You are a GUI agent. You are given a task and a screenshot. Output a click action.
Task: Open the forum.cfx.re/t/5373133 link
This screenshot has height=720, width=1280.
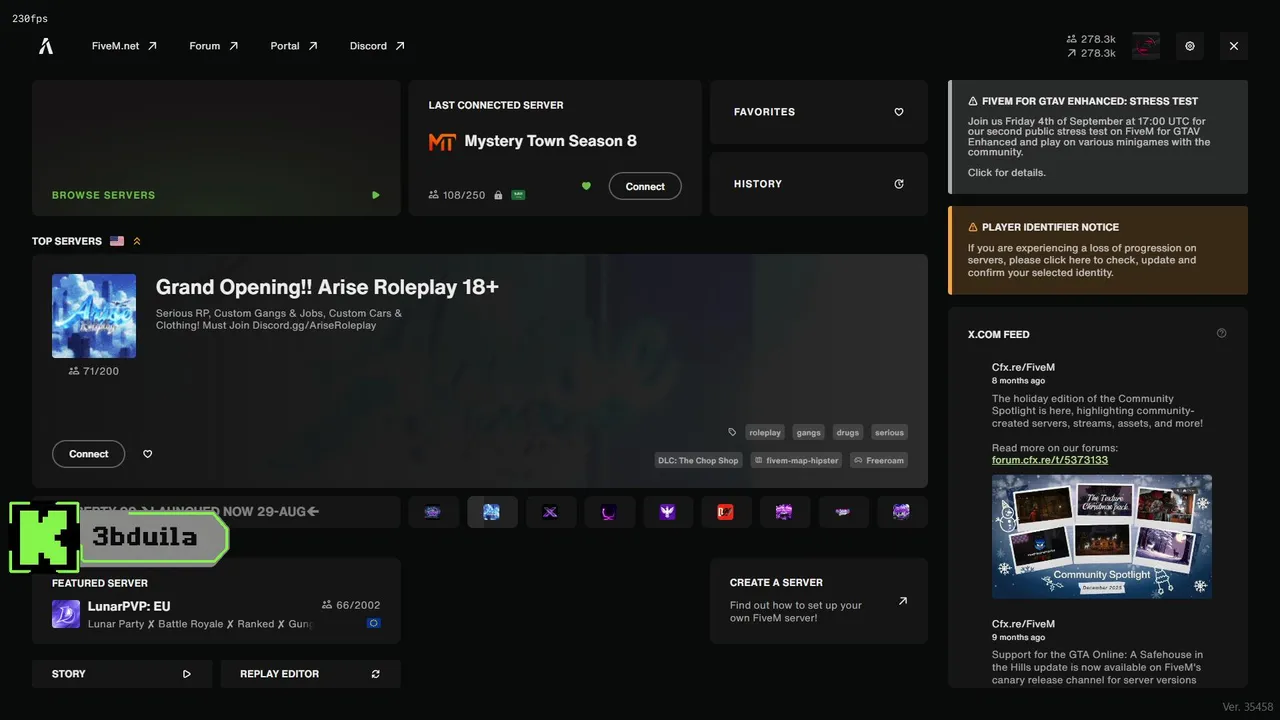click(x=1050, y=460)
